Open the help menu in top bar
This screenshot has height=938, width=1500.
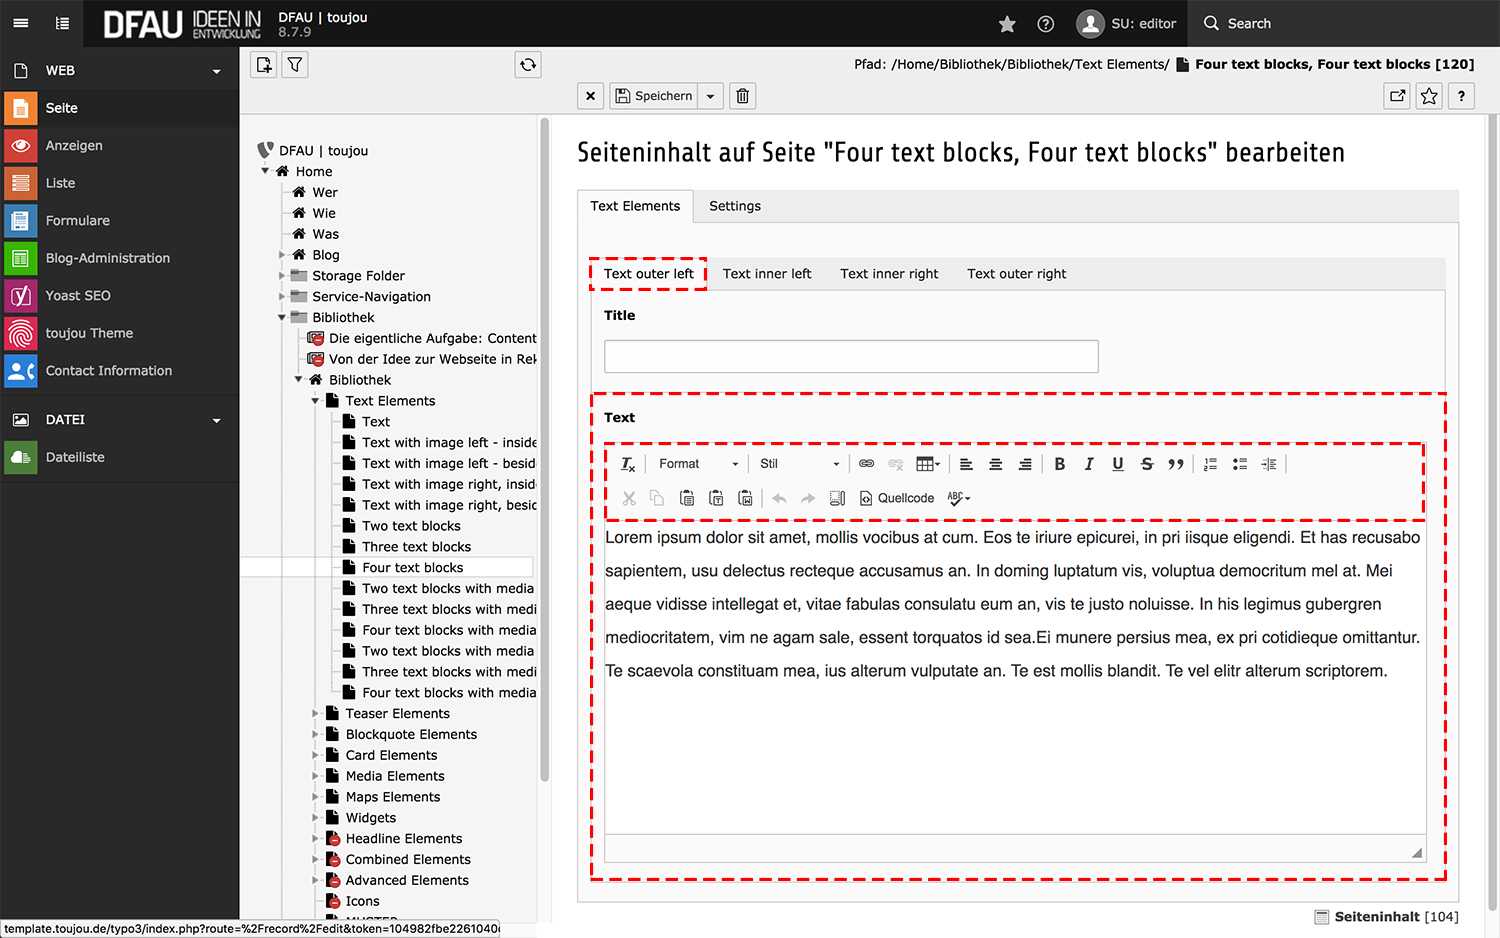point(1046,24)
